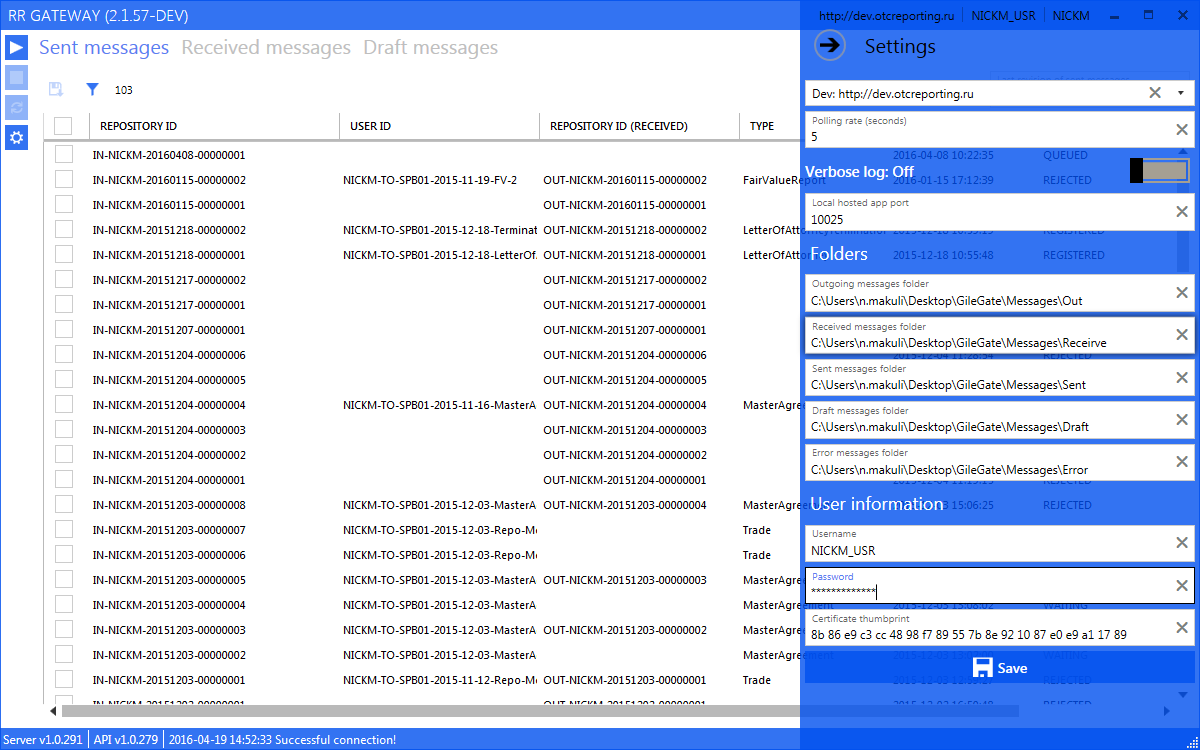Clear the Username field

click(x=1182, y=542)
